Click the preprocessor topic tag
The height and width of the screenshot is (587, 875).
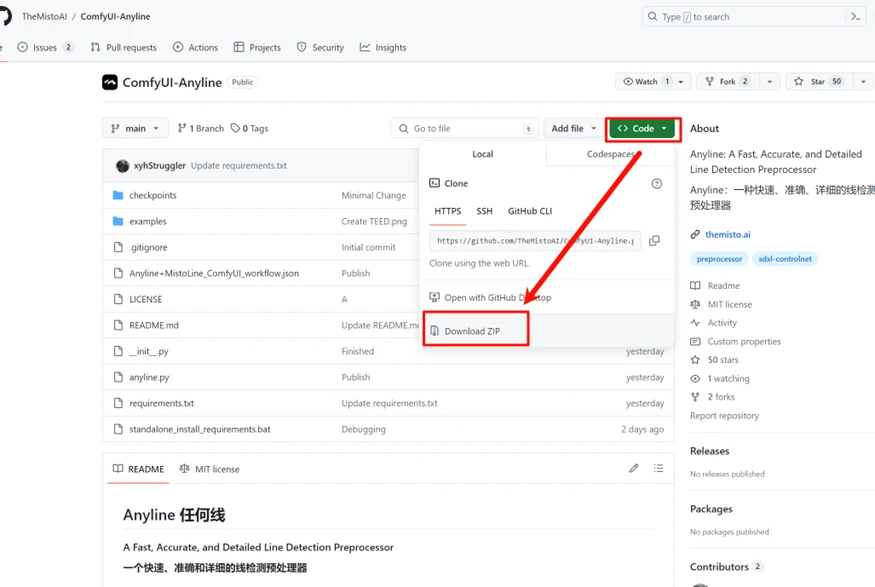point(719,259)
